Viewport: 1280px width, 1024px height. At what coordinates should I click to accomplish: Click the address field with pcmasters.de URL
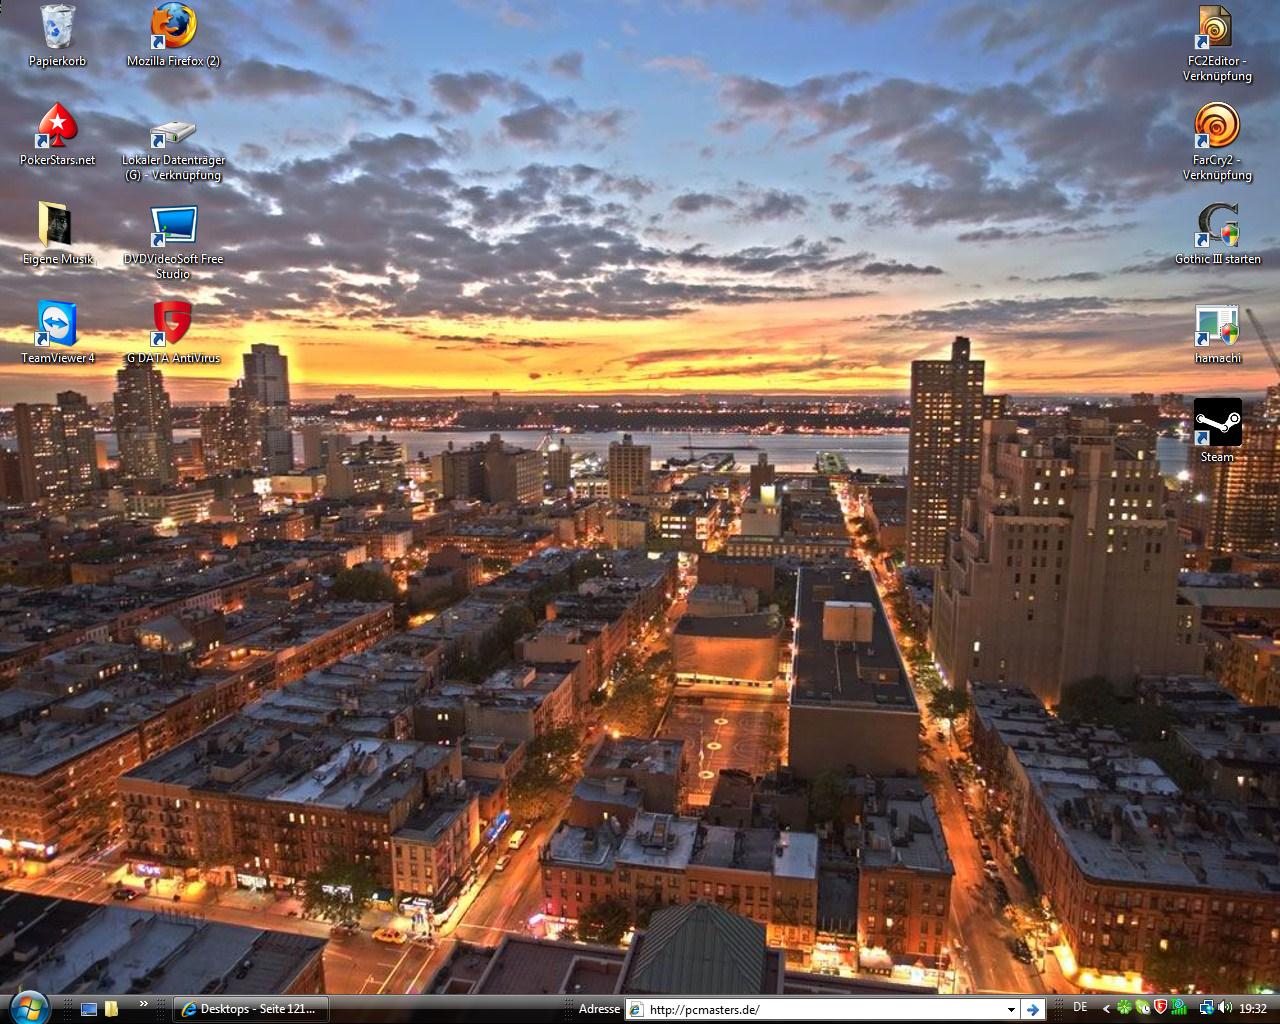(x=820, y=1010)
